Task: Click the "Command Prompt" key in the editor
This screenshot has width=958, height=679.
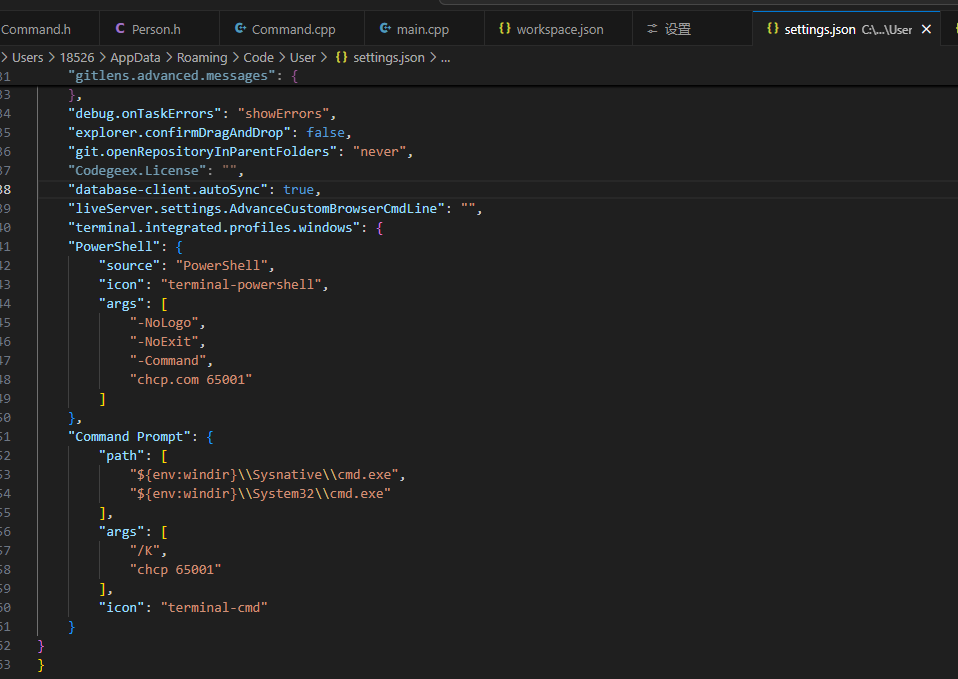Action: pyautogui.click(x=127, y=436)
